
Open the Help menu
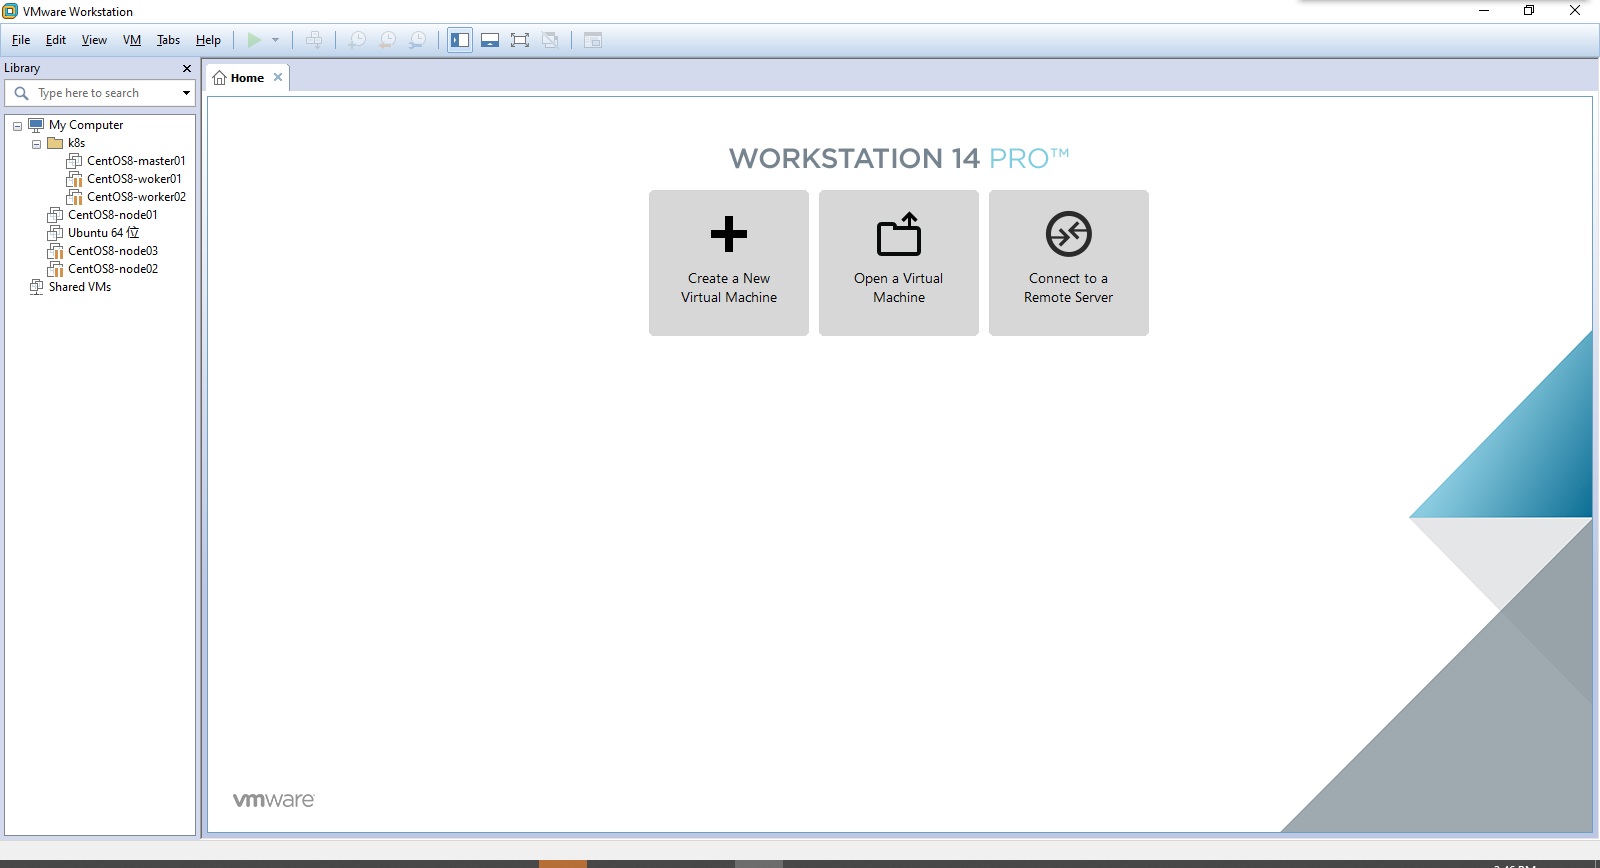pyautogui.click(x=208, y=40)
